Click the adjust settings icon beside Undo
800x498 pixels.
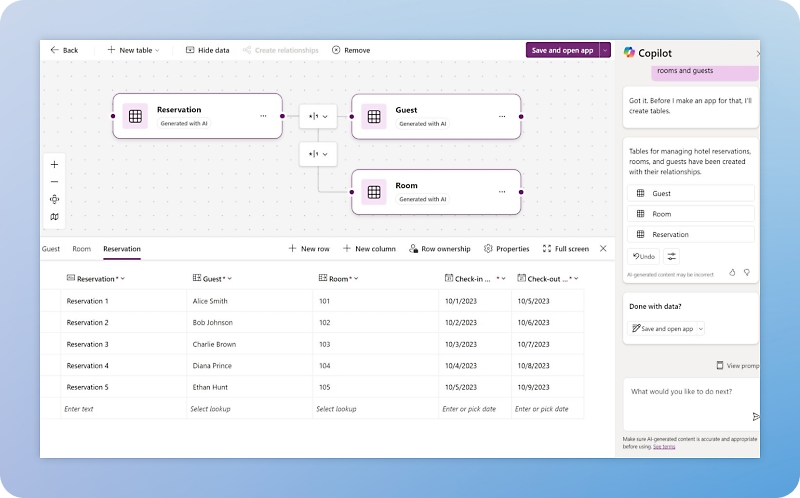(x=671, y=256)
